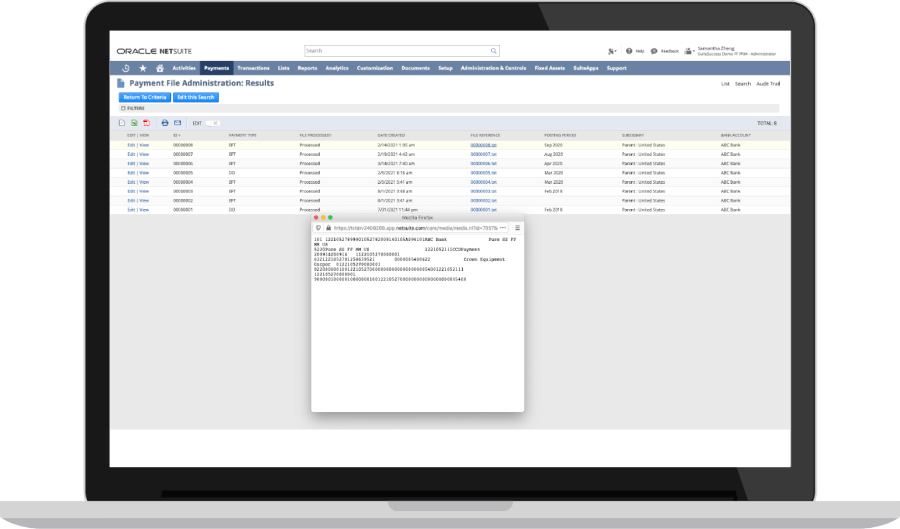Click View for record 00000001
Image resolution: width=900 pixels, height=529 pixels.
[x=144, y=210]
